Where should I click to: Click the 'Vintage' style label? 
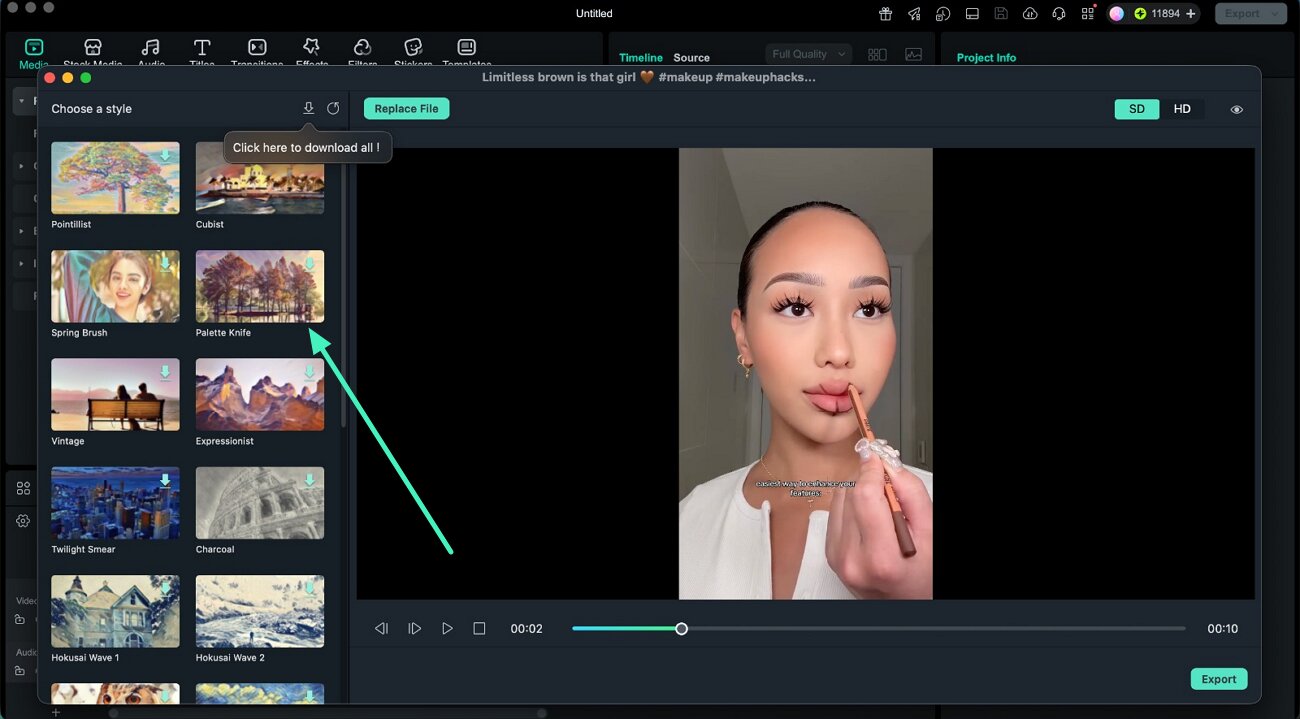68,441
